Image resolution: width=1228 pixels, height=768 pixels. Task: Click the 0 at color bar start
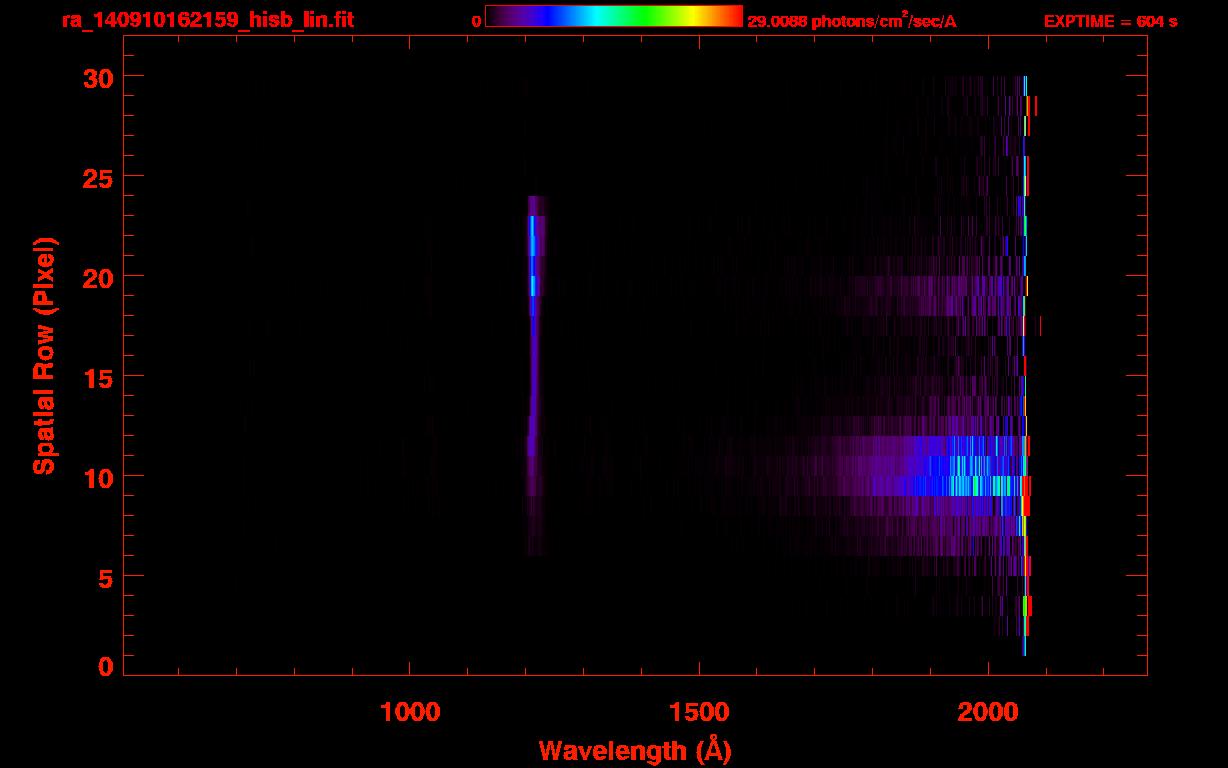point(477,21)
